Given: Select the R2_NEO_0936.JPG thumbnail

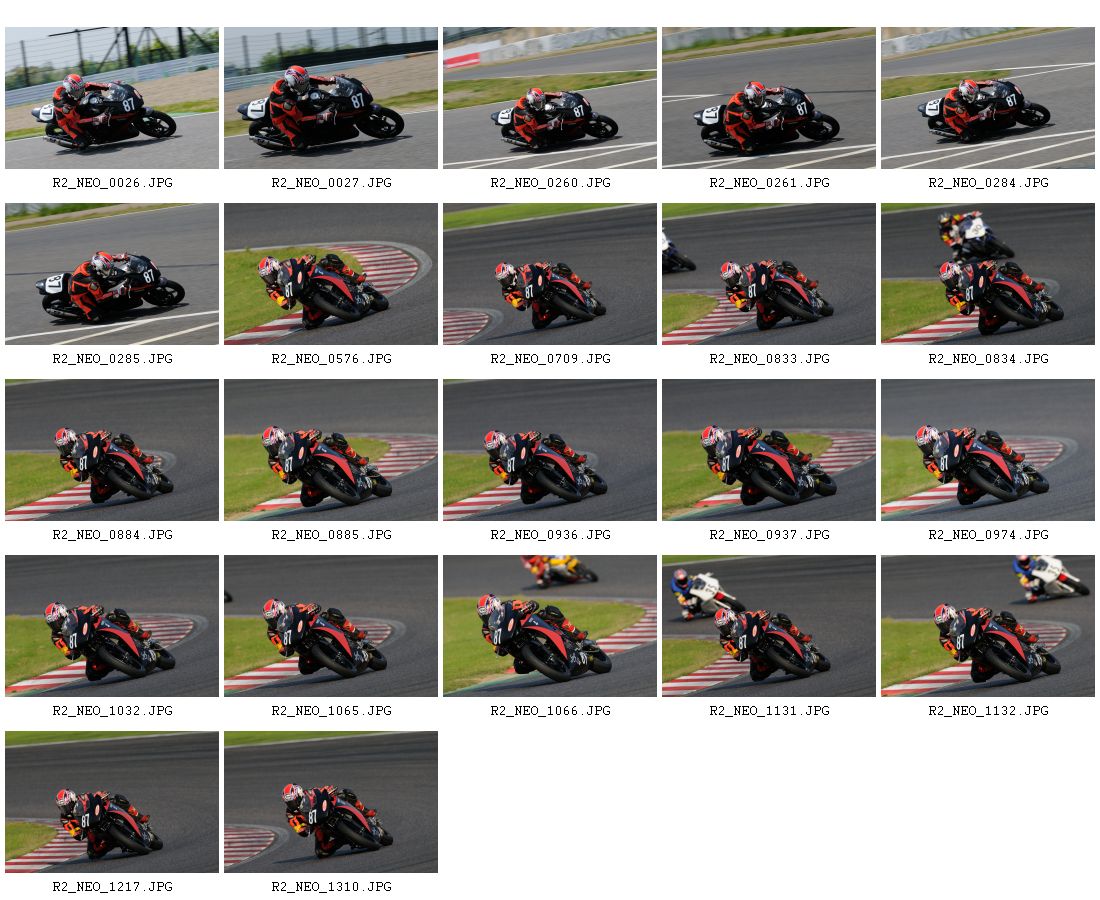Looking at the screenshot, I should tap(549, 450).
